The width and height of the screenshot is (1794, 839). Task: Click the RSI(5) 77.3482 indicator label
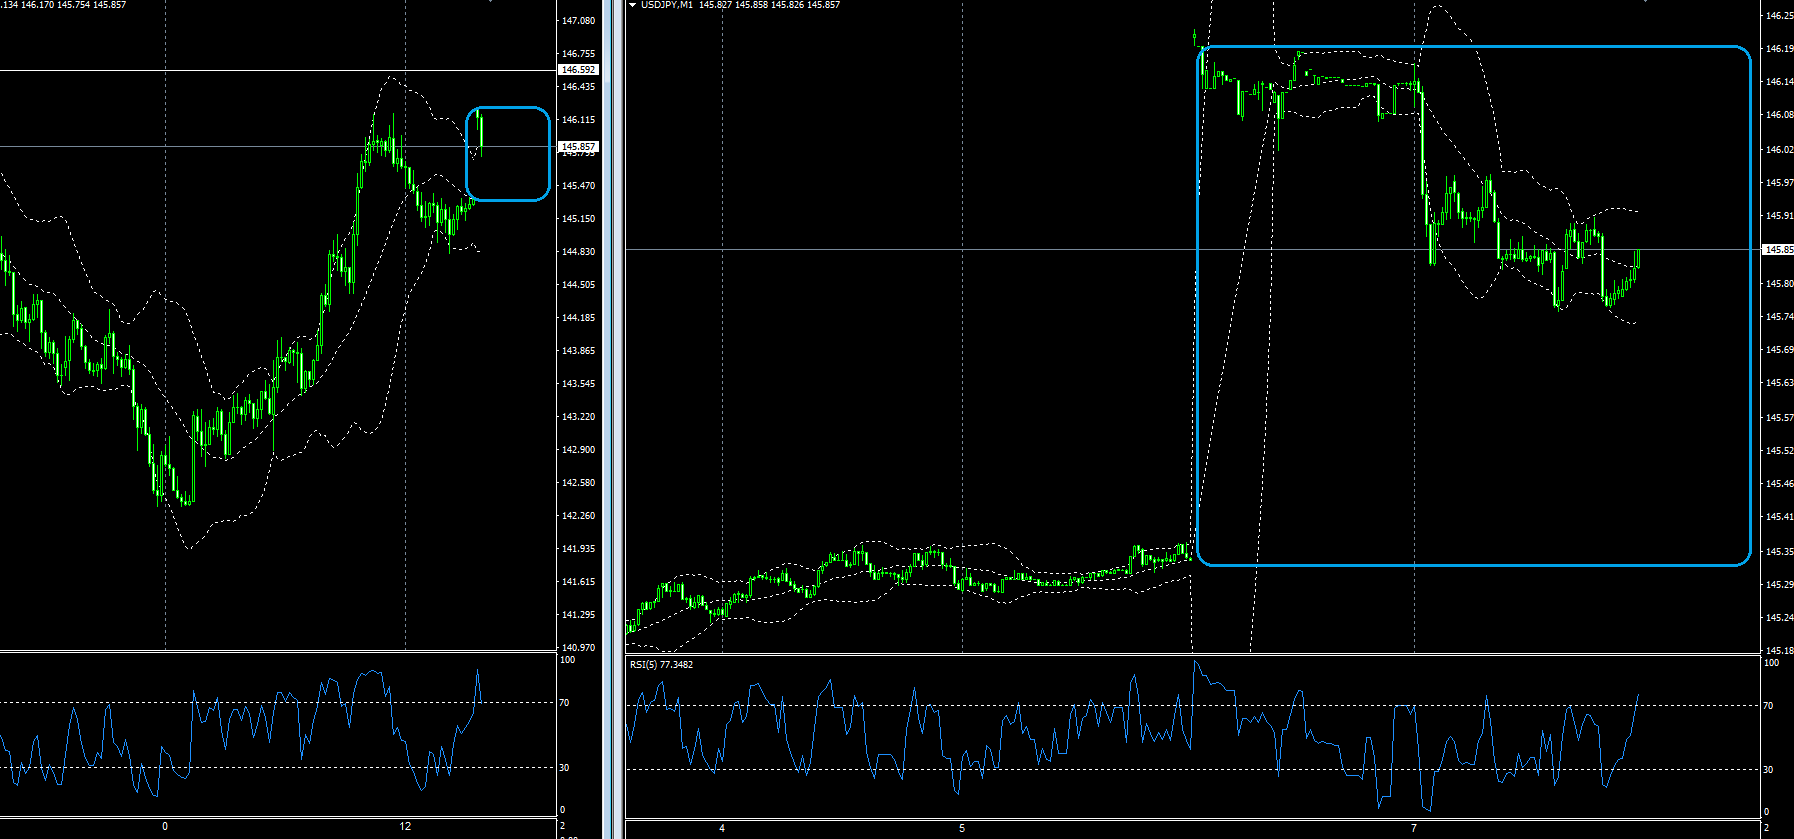[661, 664]
